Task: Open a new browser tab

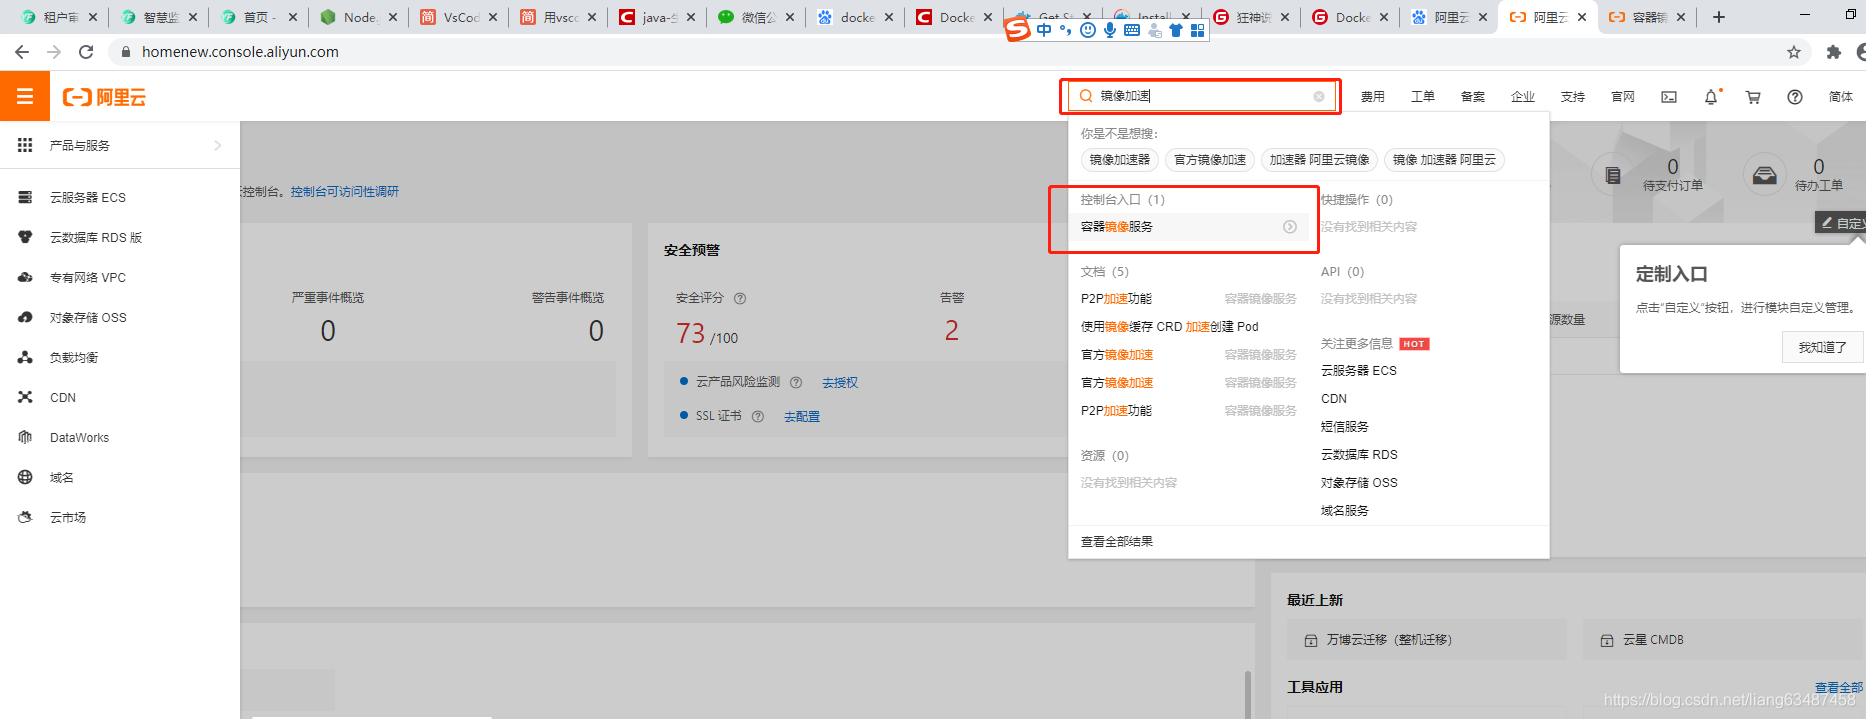Action: [x=1719, y=17]
